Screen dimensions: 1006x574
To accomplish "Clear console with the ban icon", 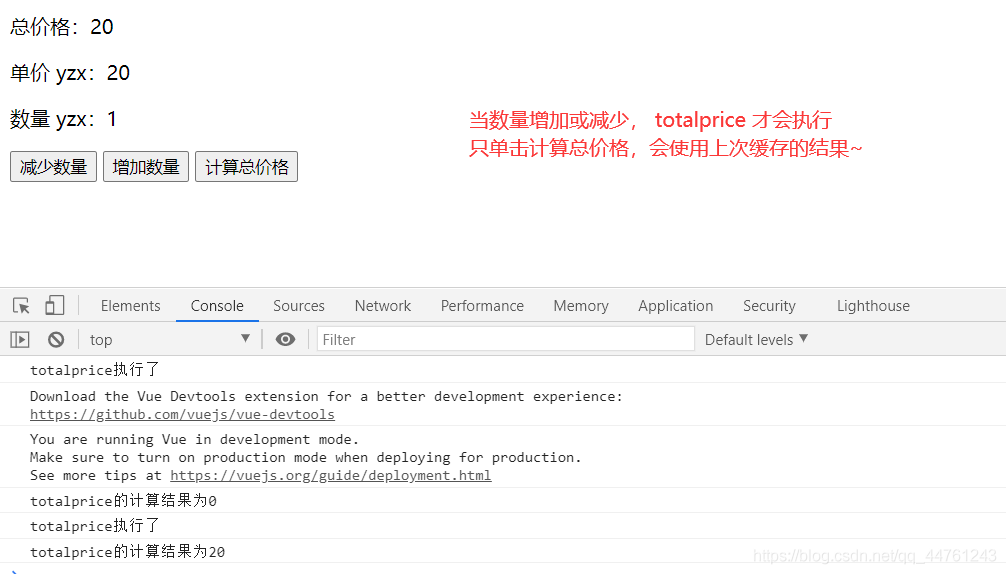I will pyautogui.click(x=56, y=339).
